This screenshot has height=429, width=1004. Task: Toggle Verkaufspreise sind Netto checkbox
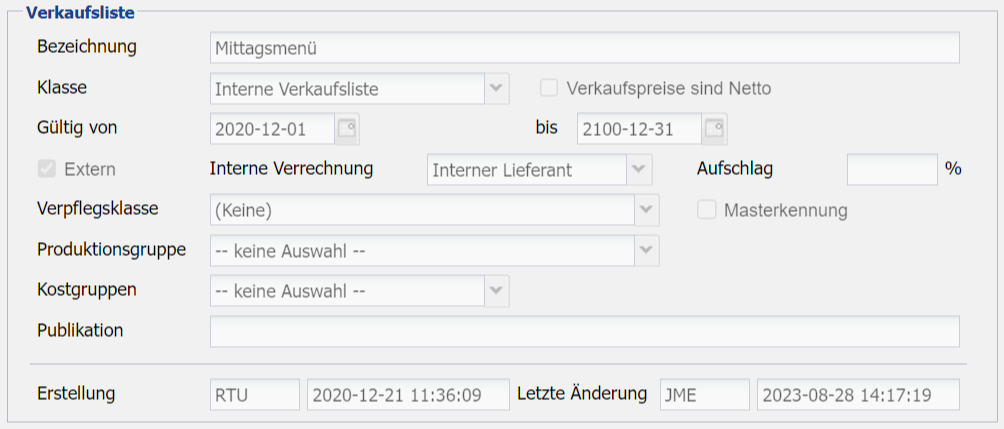pyautogui.click(x=549, y=88)
